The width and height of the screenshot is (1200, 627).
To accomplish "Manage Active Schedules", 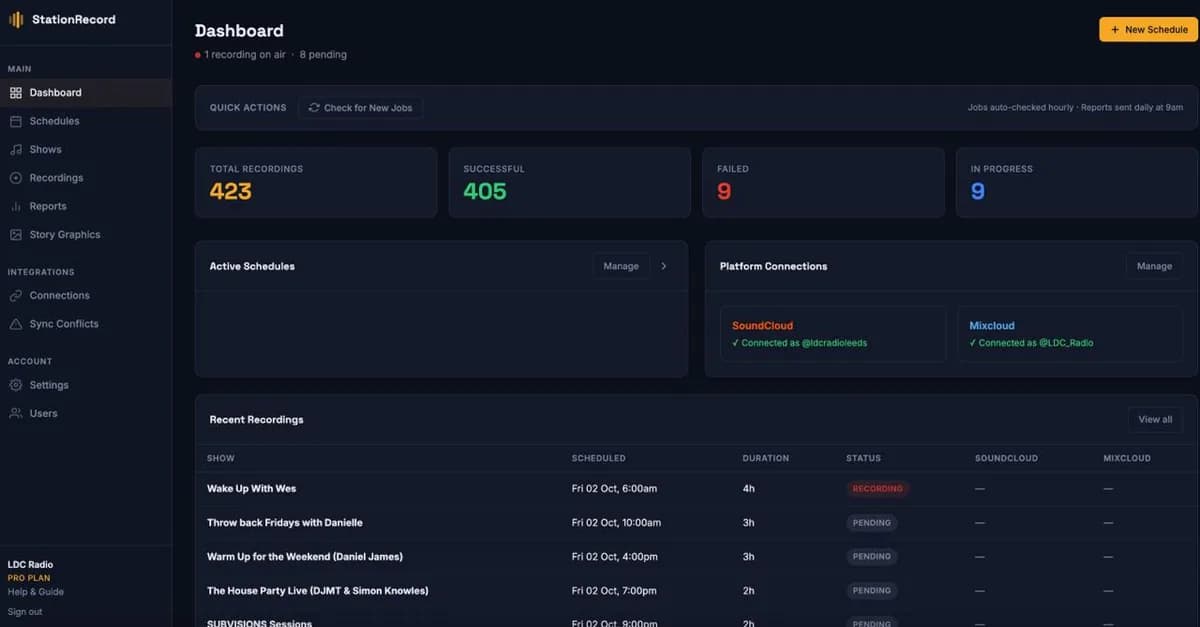I will click(x=621, y=266).
